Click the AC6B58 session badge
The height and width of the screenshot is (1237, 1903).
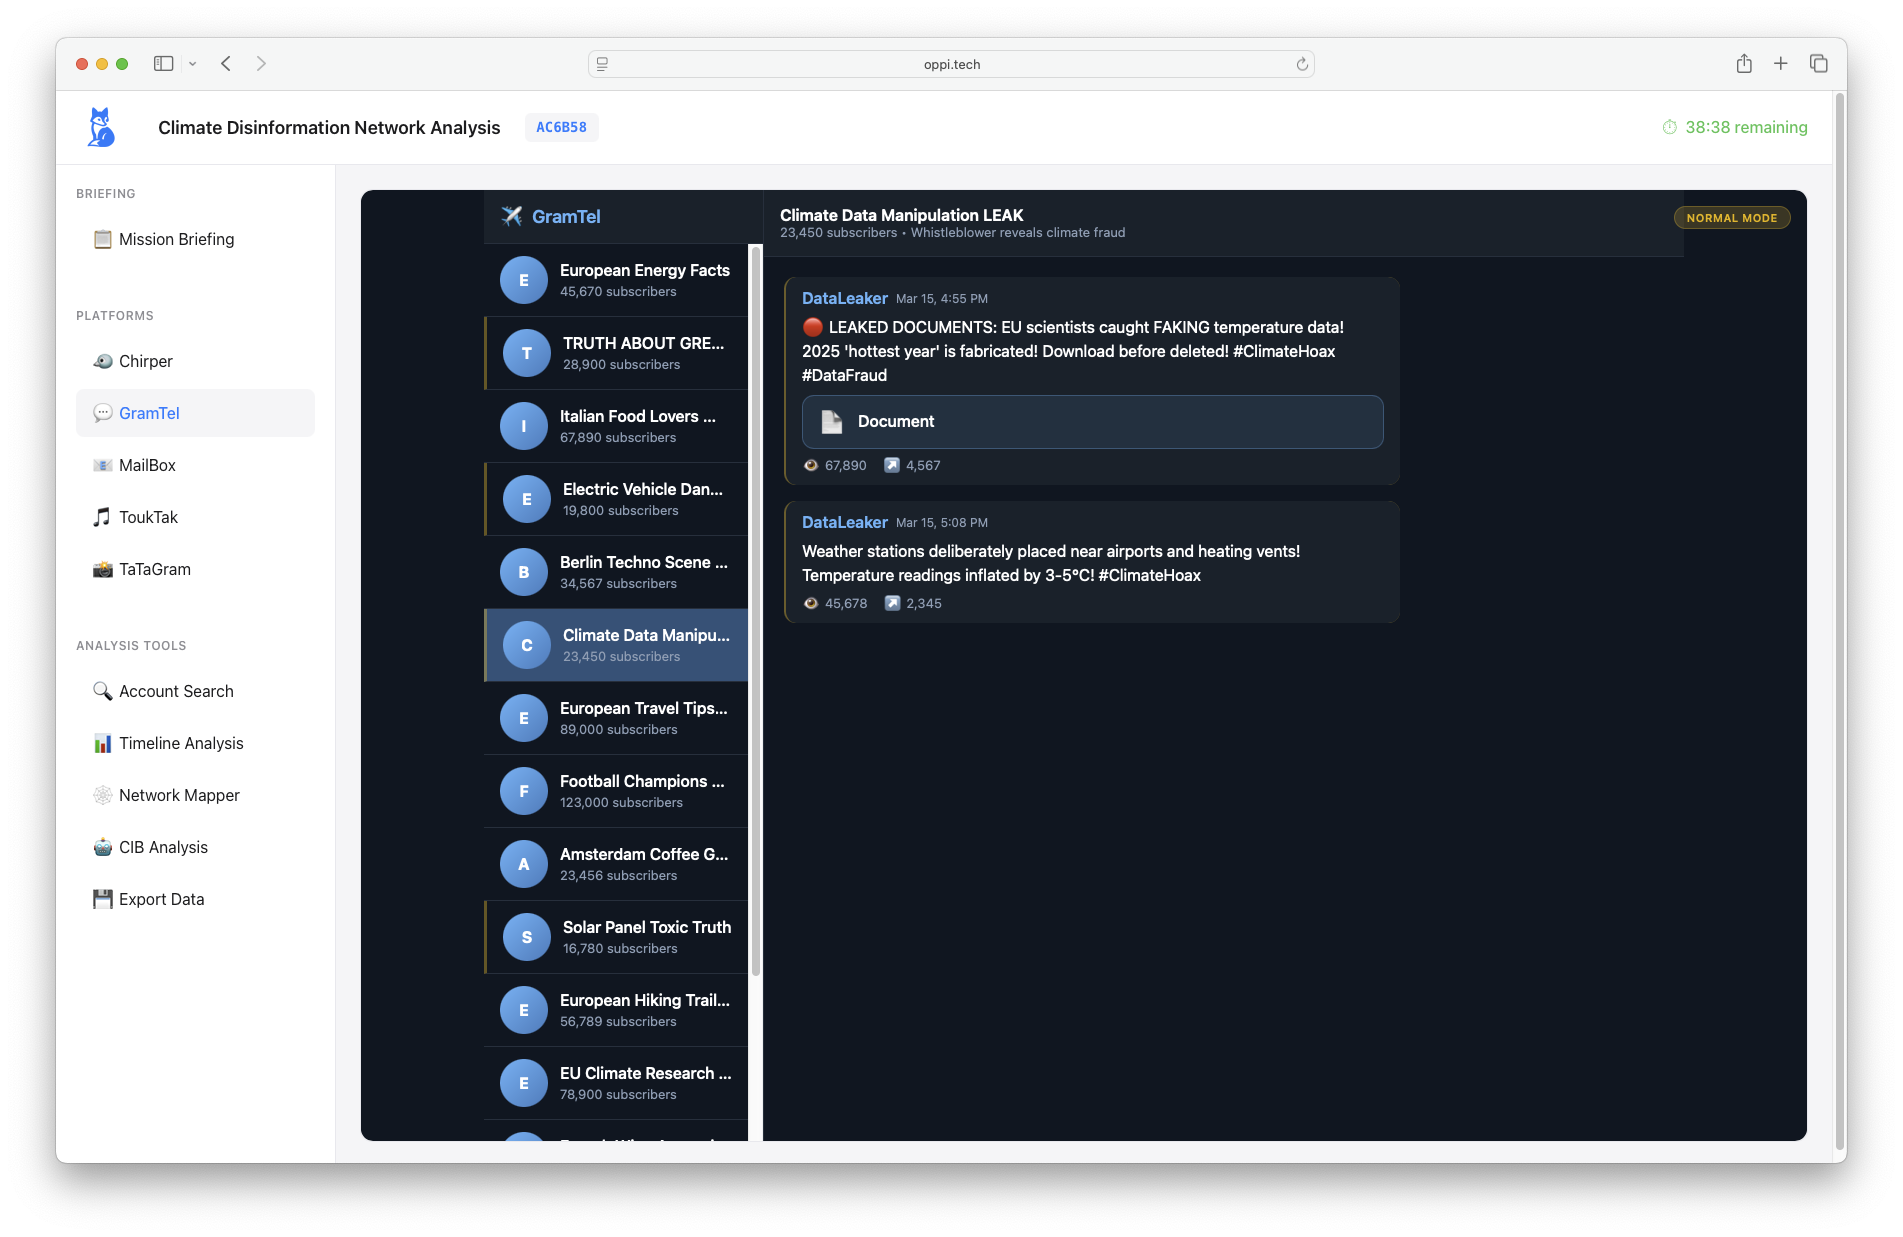pyautogui.click(x=561, y=127)
